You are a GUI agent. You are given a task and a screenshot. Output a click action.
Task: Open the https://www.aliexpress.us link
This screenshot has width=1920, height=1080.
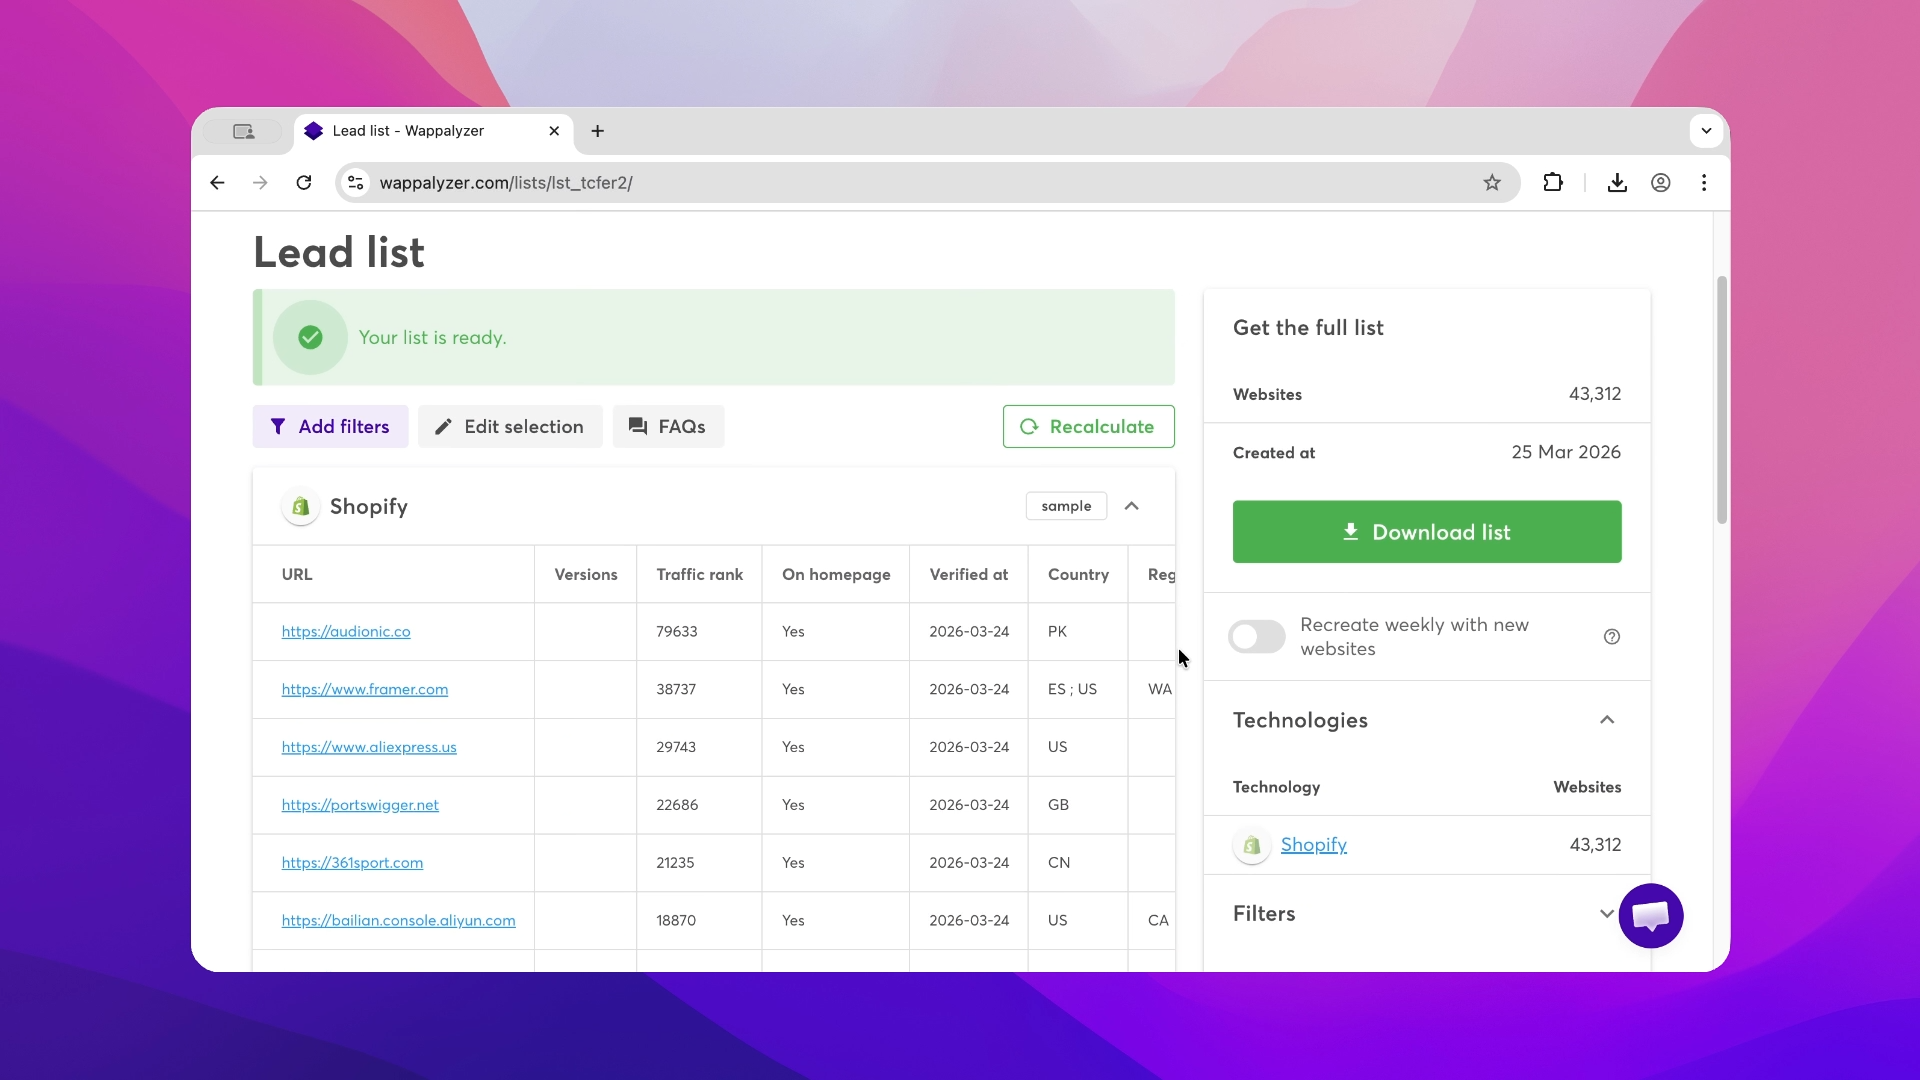tap(369, 748)
